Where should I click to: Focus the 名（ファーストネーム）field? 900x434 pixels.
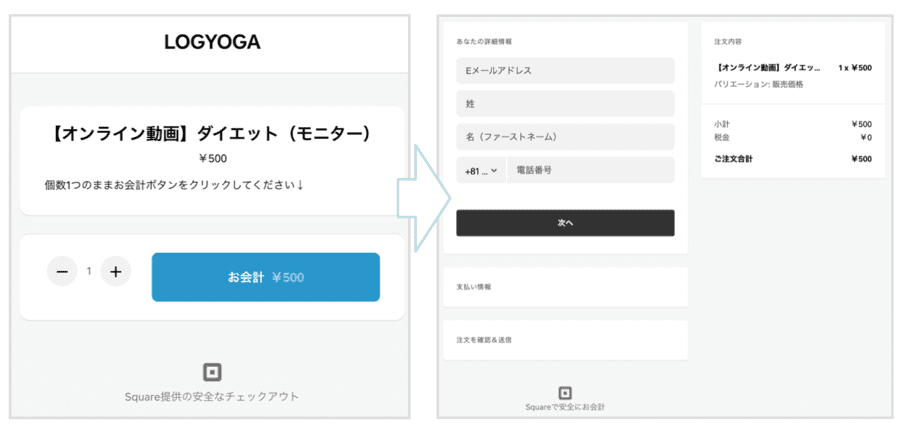click(565, 137)
